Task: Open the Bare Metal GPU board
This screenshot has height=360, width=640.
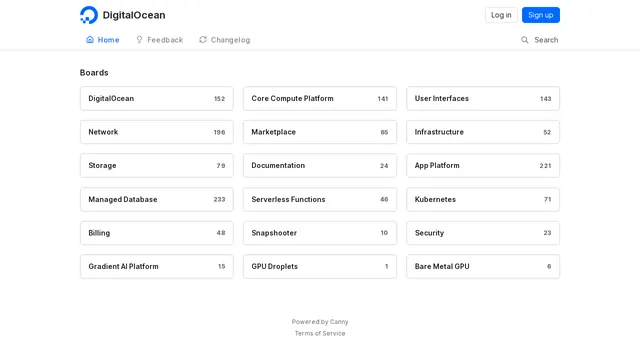Action: click(483, 266)
